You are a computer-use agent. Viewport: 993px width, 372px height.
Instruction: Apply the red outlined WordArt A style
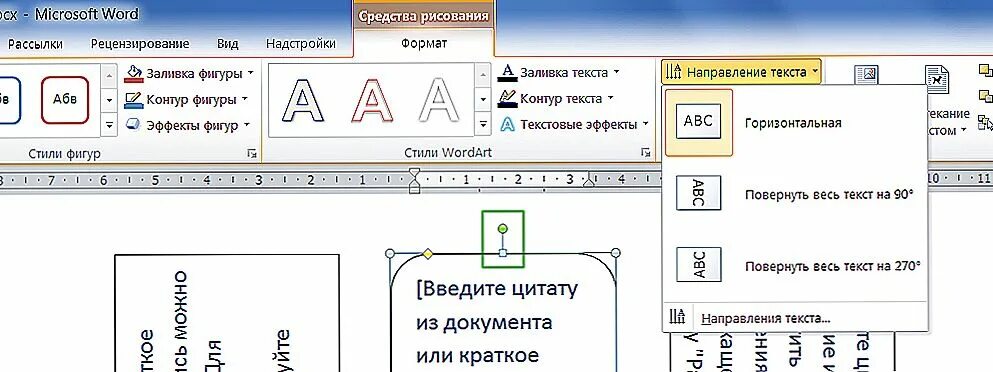[x=372, y=100]
